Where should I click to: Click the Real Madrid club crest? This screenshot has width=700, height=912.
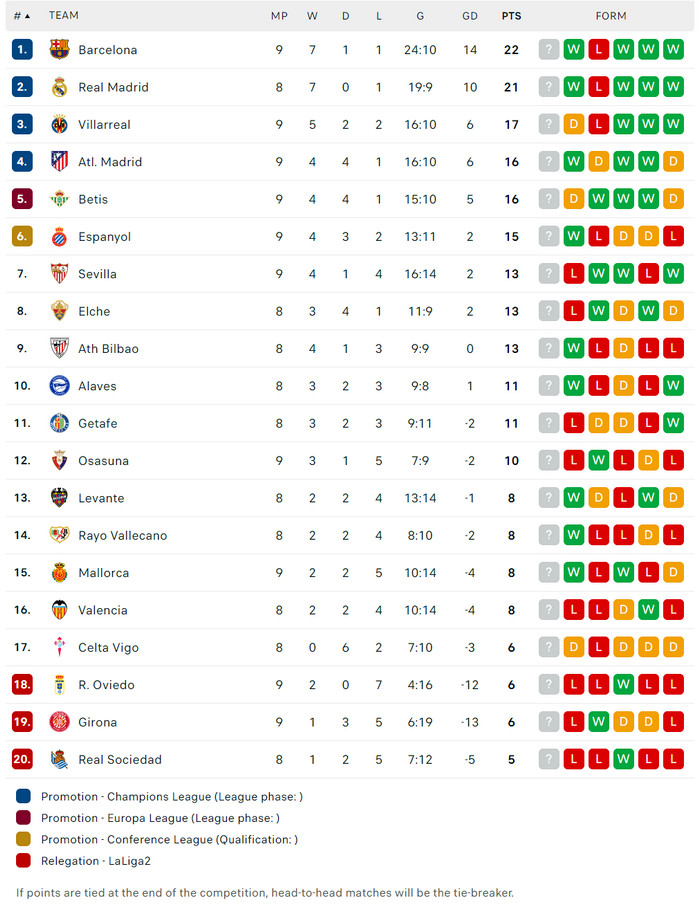pyautogui.click(x=60, y=87)
